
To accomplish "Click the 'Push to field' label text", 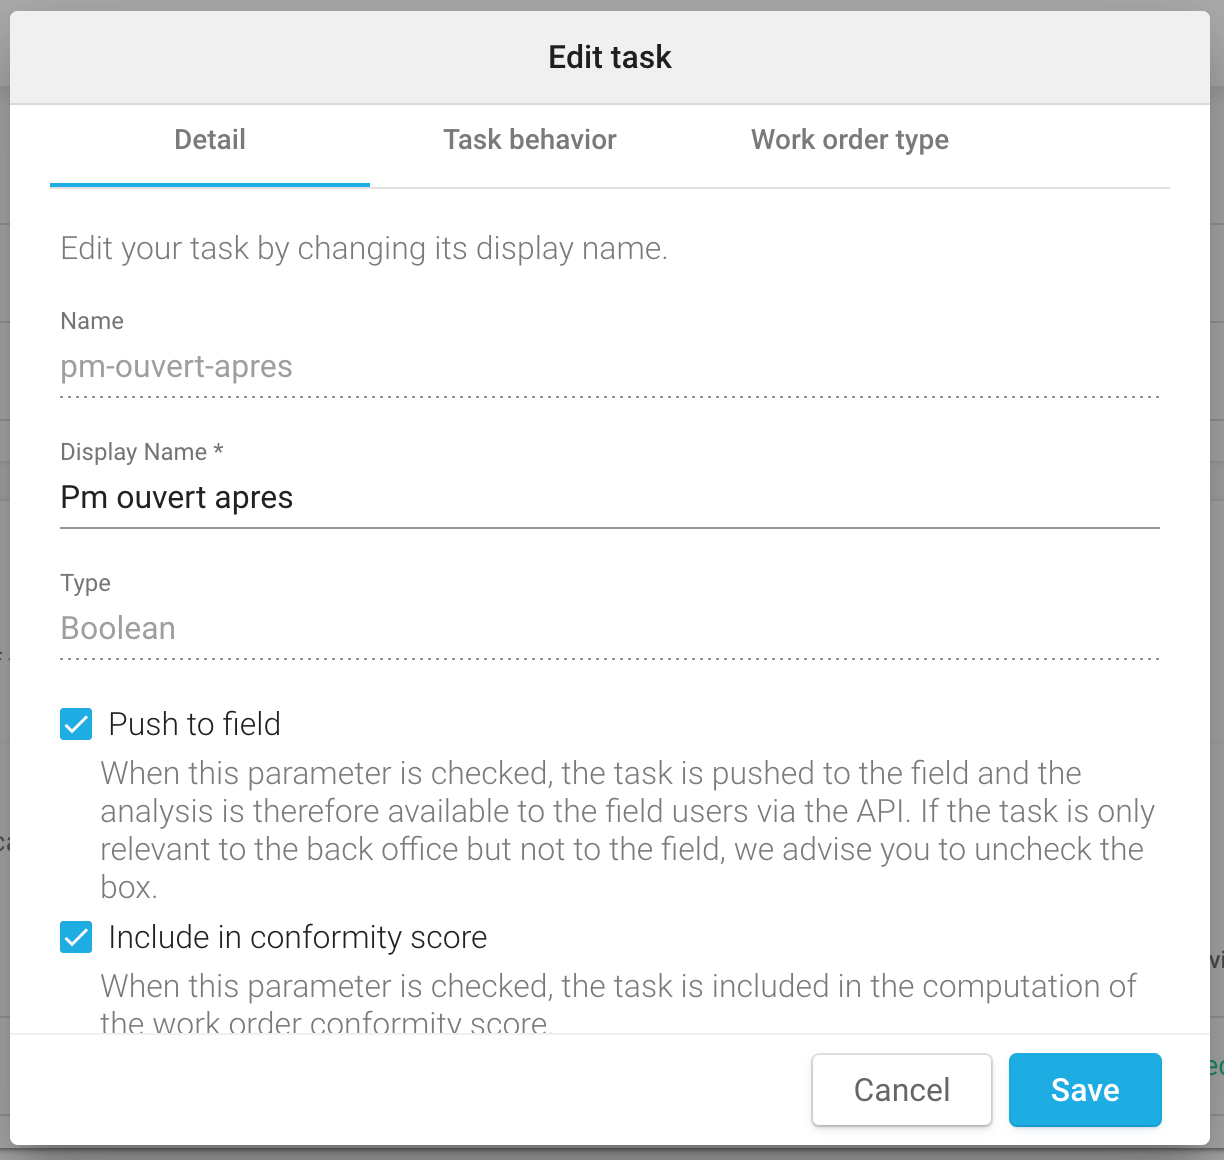I will tap(194, 724).
